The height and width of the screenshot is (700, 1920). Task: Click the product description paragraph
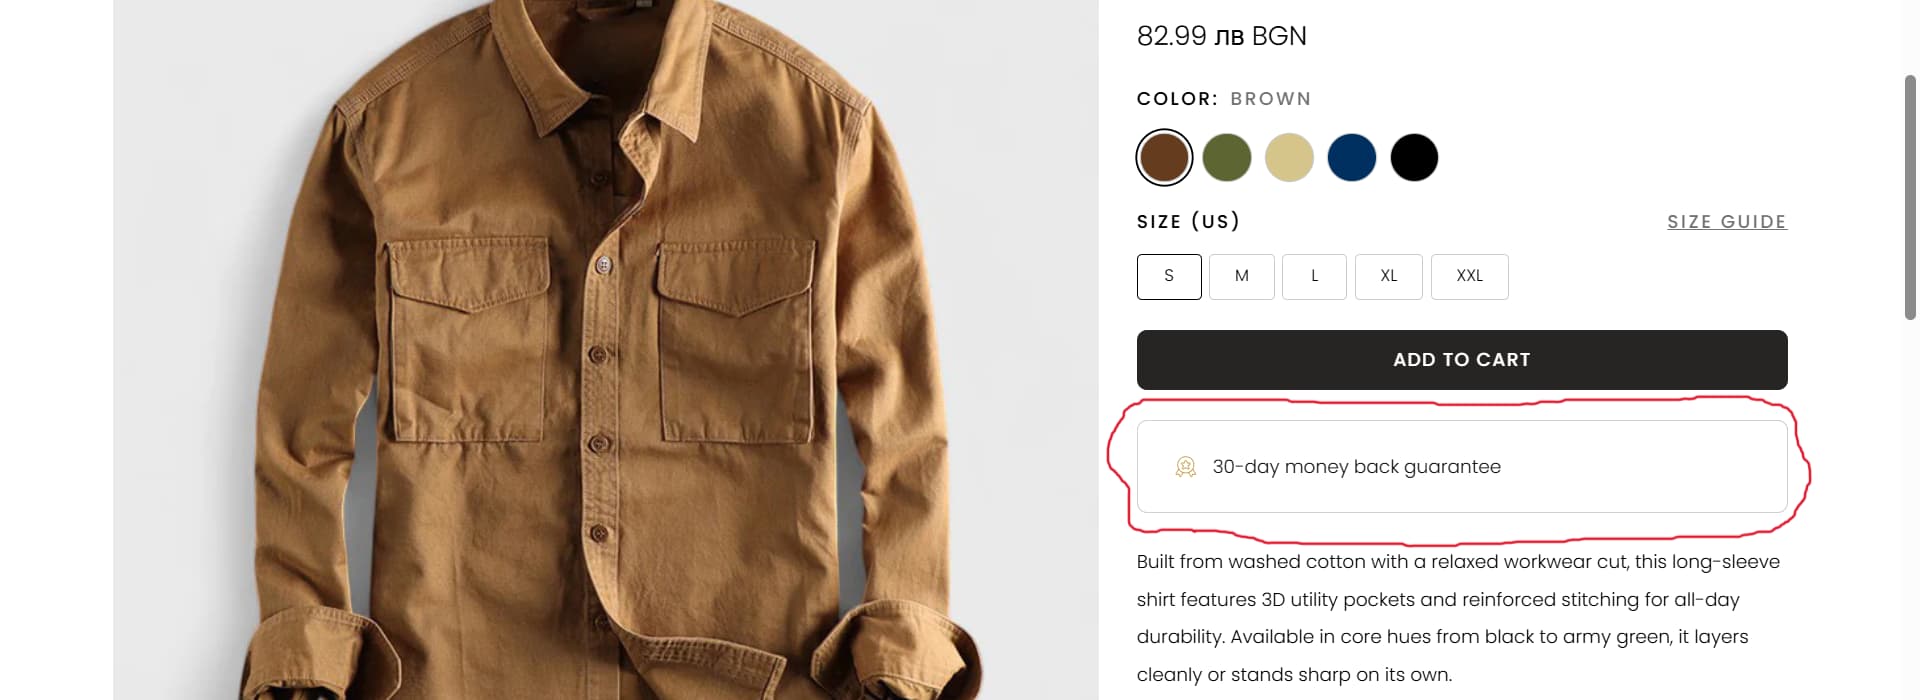point(1458,618)
